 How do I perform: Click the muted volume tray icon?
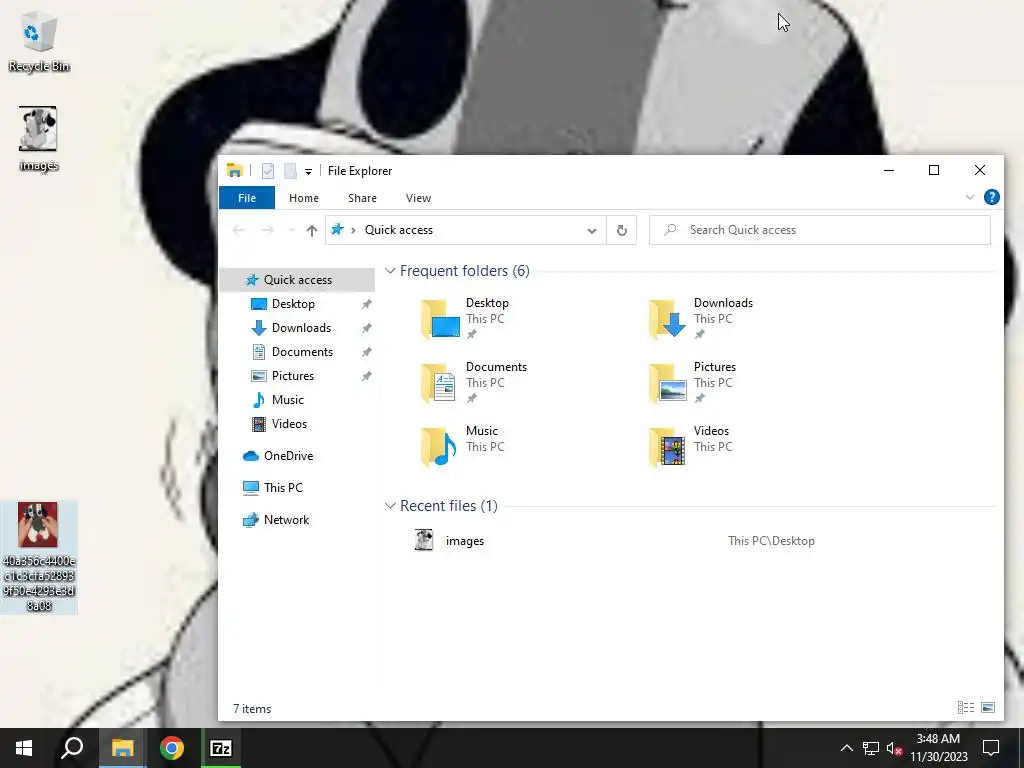click(x=894, y=748)
